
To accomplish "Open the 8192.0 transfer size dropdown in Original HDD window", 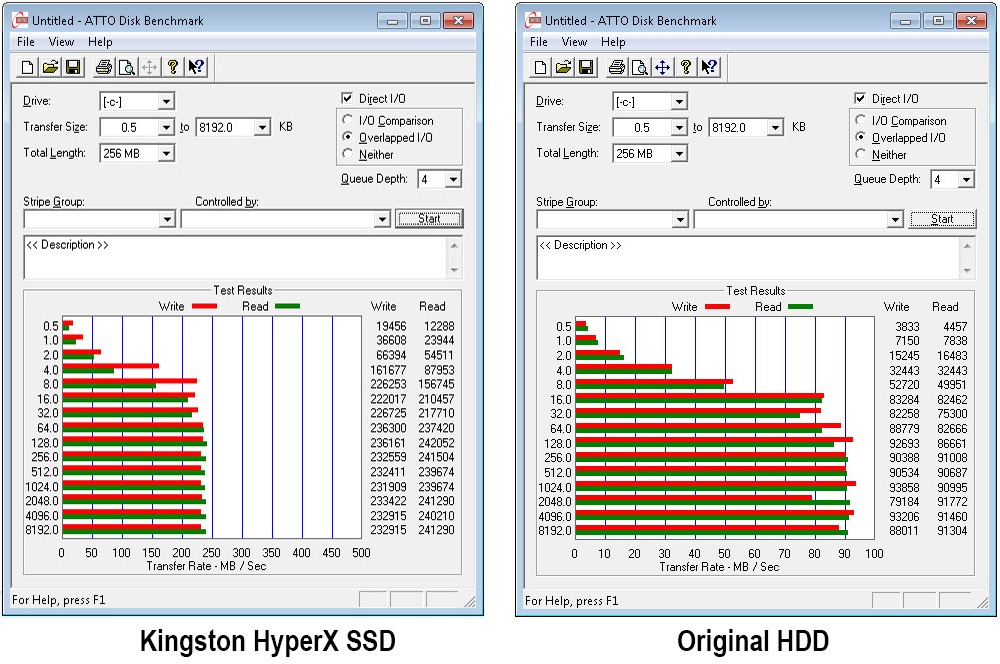I will tap(775, 128).
